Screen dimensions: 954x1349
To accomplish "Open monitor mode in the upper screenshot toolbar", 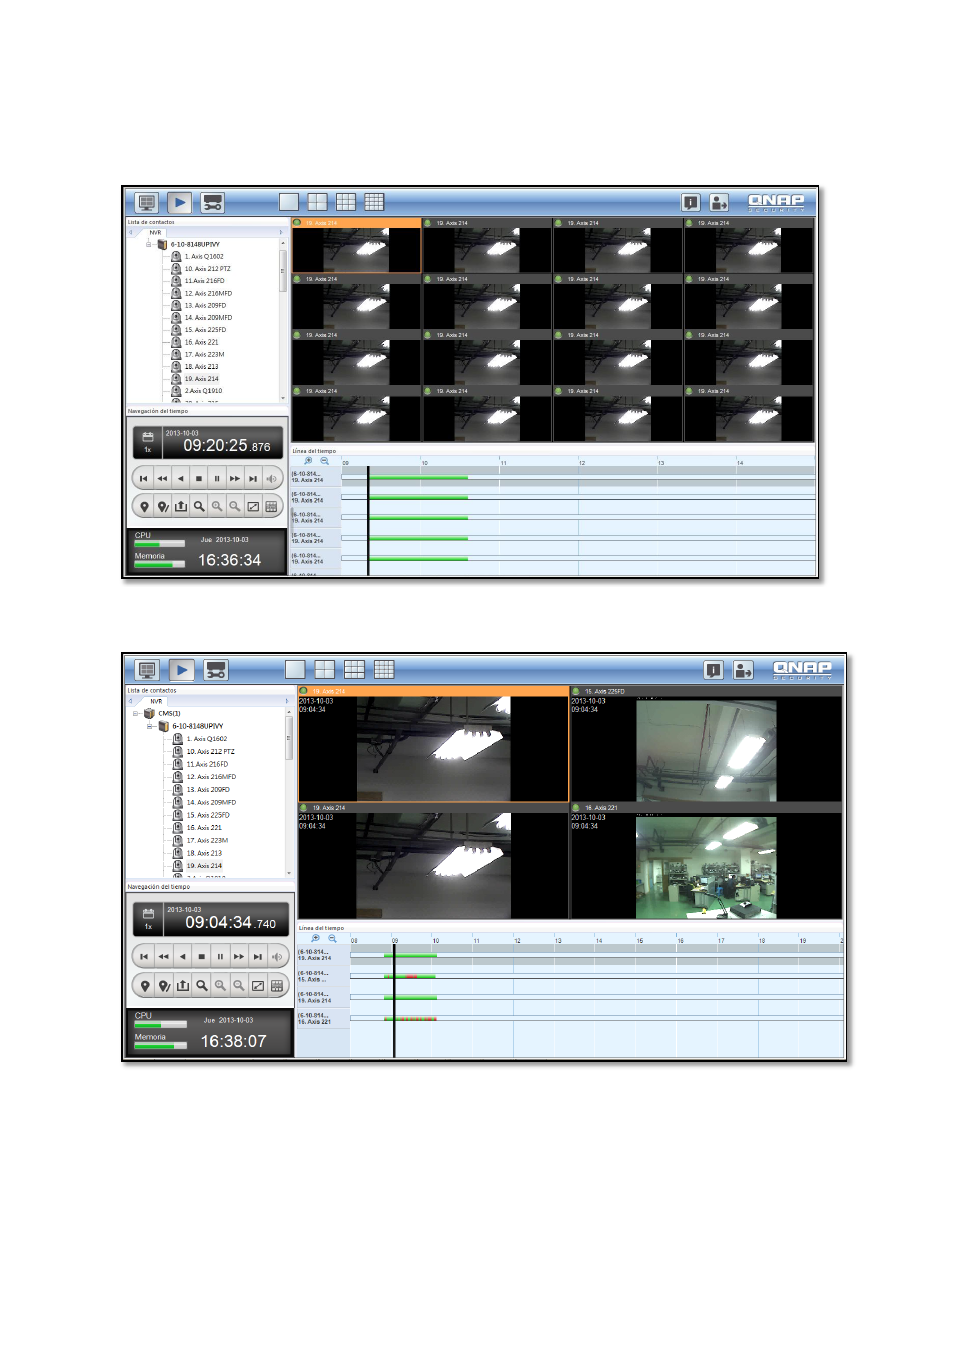I will 146,203.
